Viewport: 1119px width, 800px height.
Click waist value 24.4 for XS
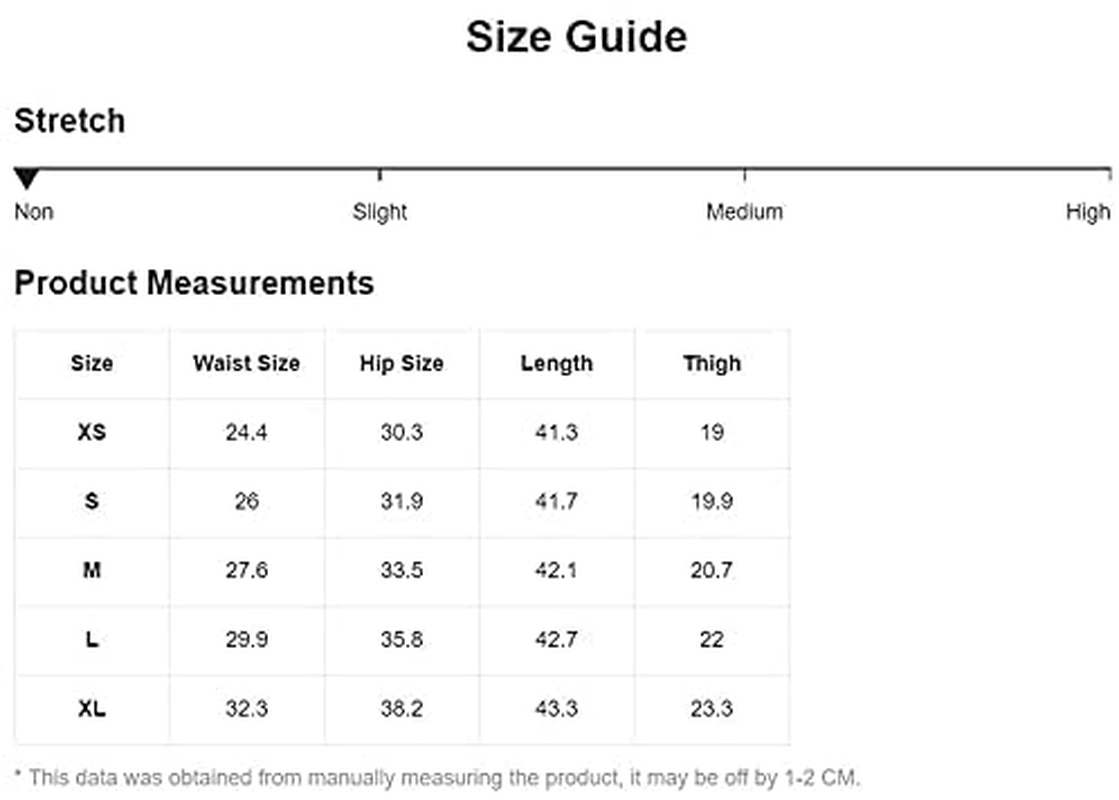point(246,433)
